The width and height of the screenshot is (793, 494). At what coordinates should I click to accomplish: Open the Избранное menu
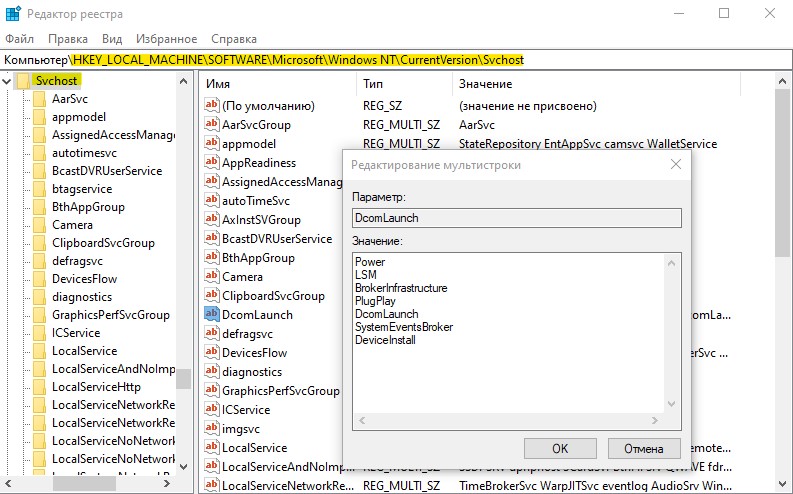pos(166,39)
